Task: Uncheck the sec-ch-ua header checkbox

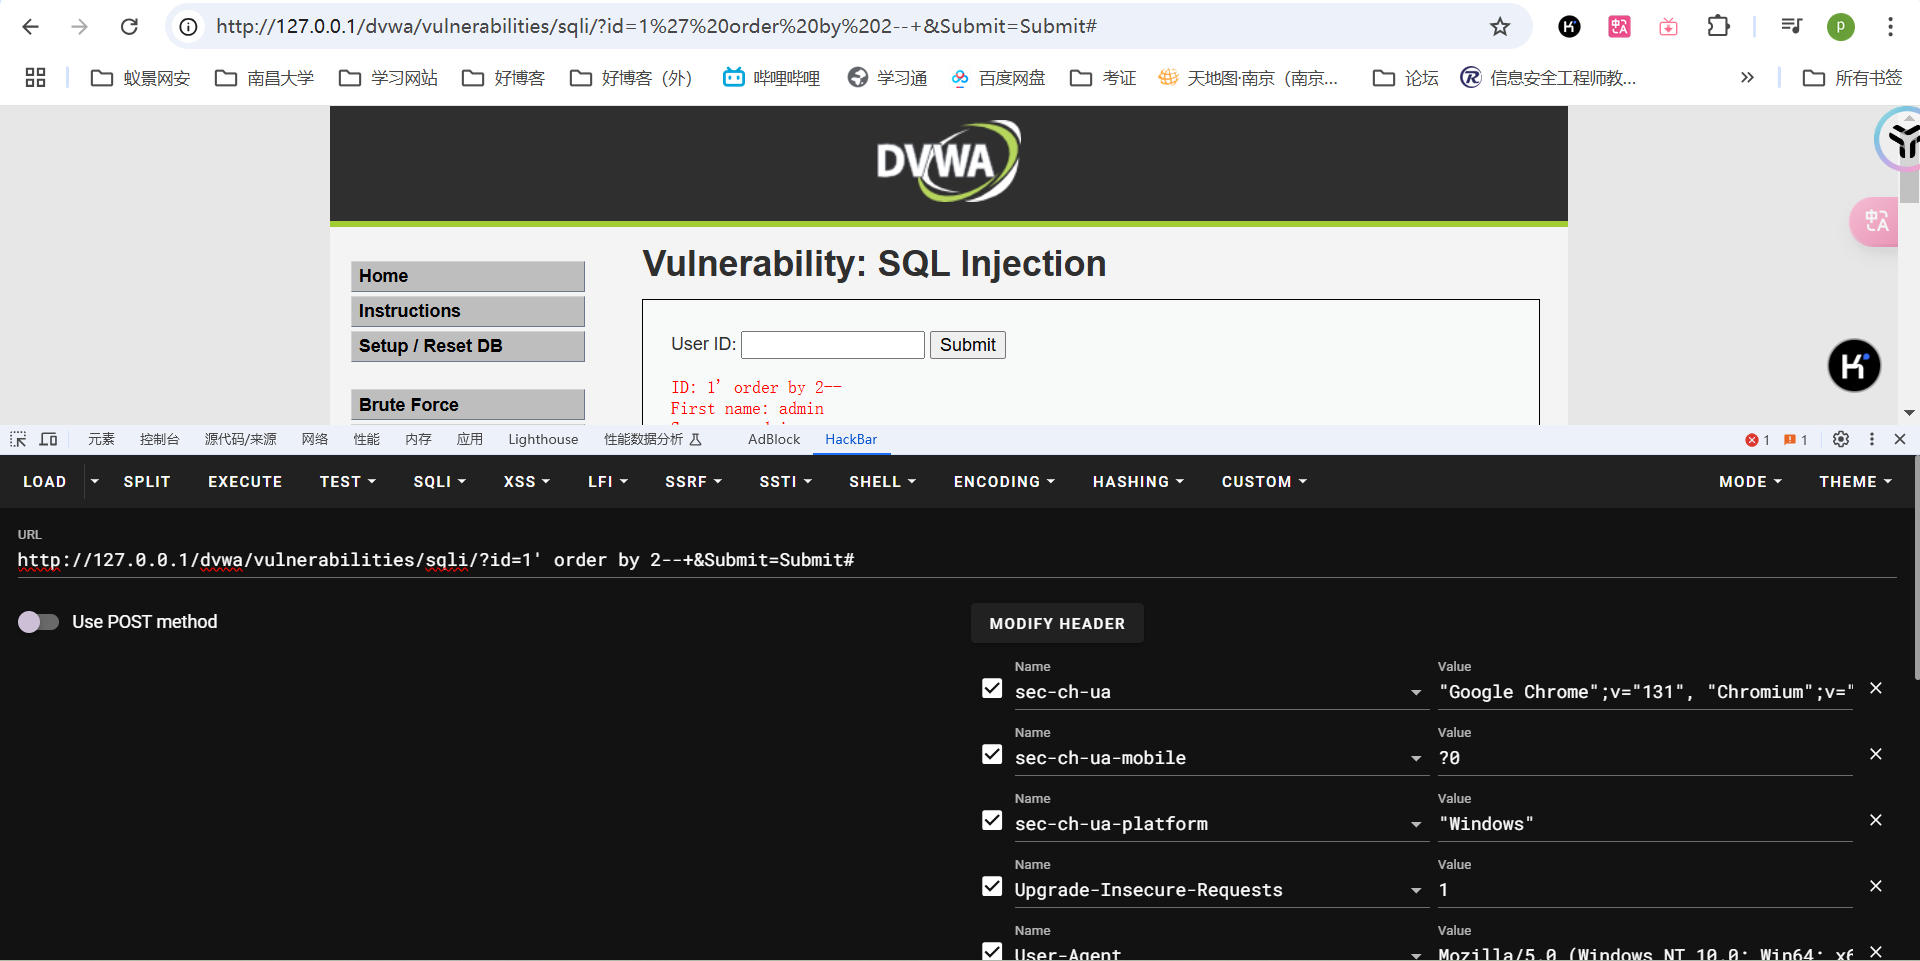Action: click(x=992, y=688)
